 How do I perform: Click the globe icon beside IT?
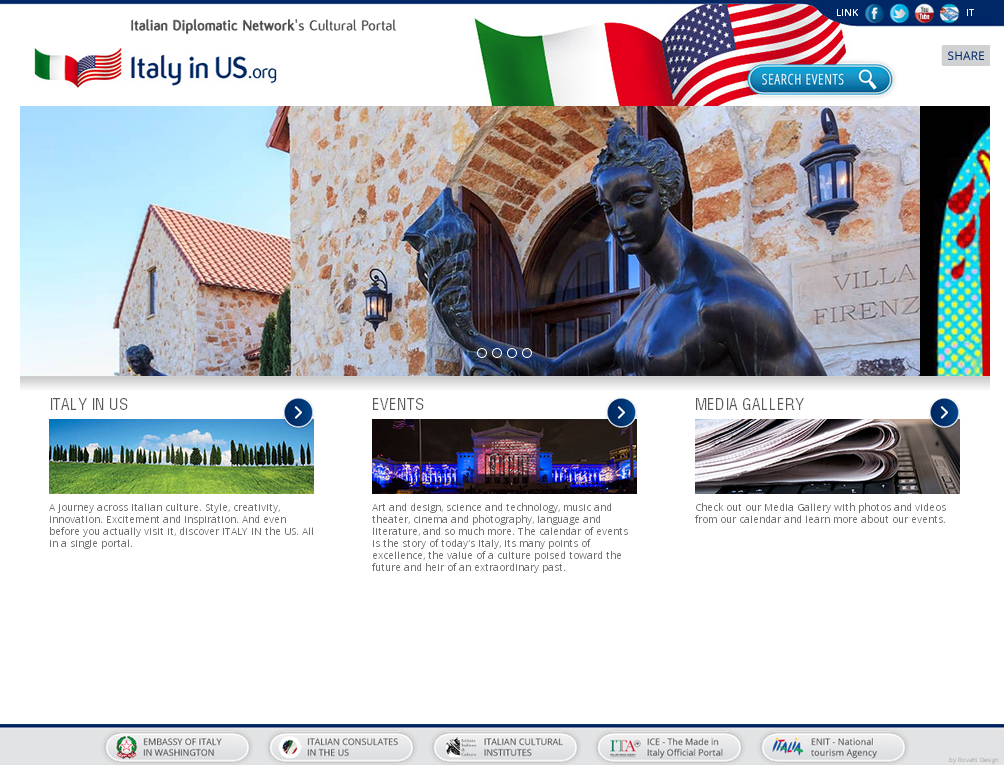click(949, 13)
